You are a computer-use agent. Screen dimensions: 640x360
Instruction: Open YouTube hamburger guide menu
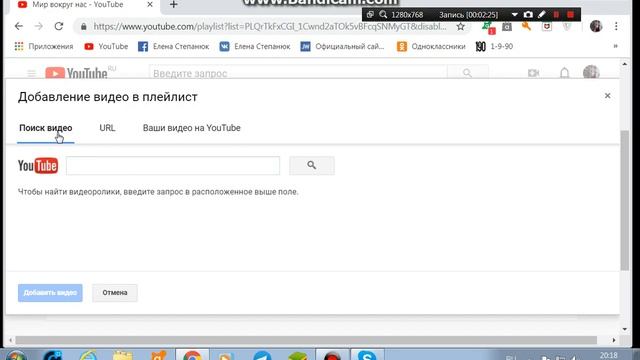pyautogui.click(x=31, y=73)
